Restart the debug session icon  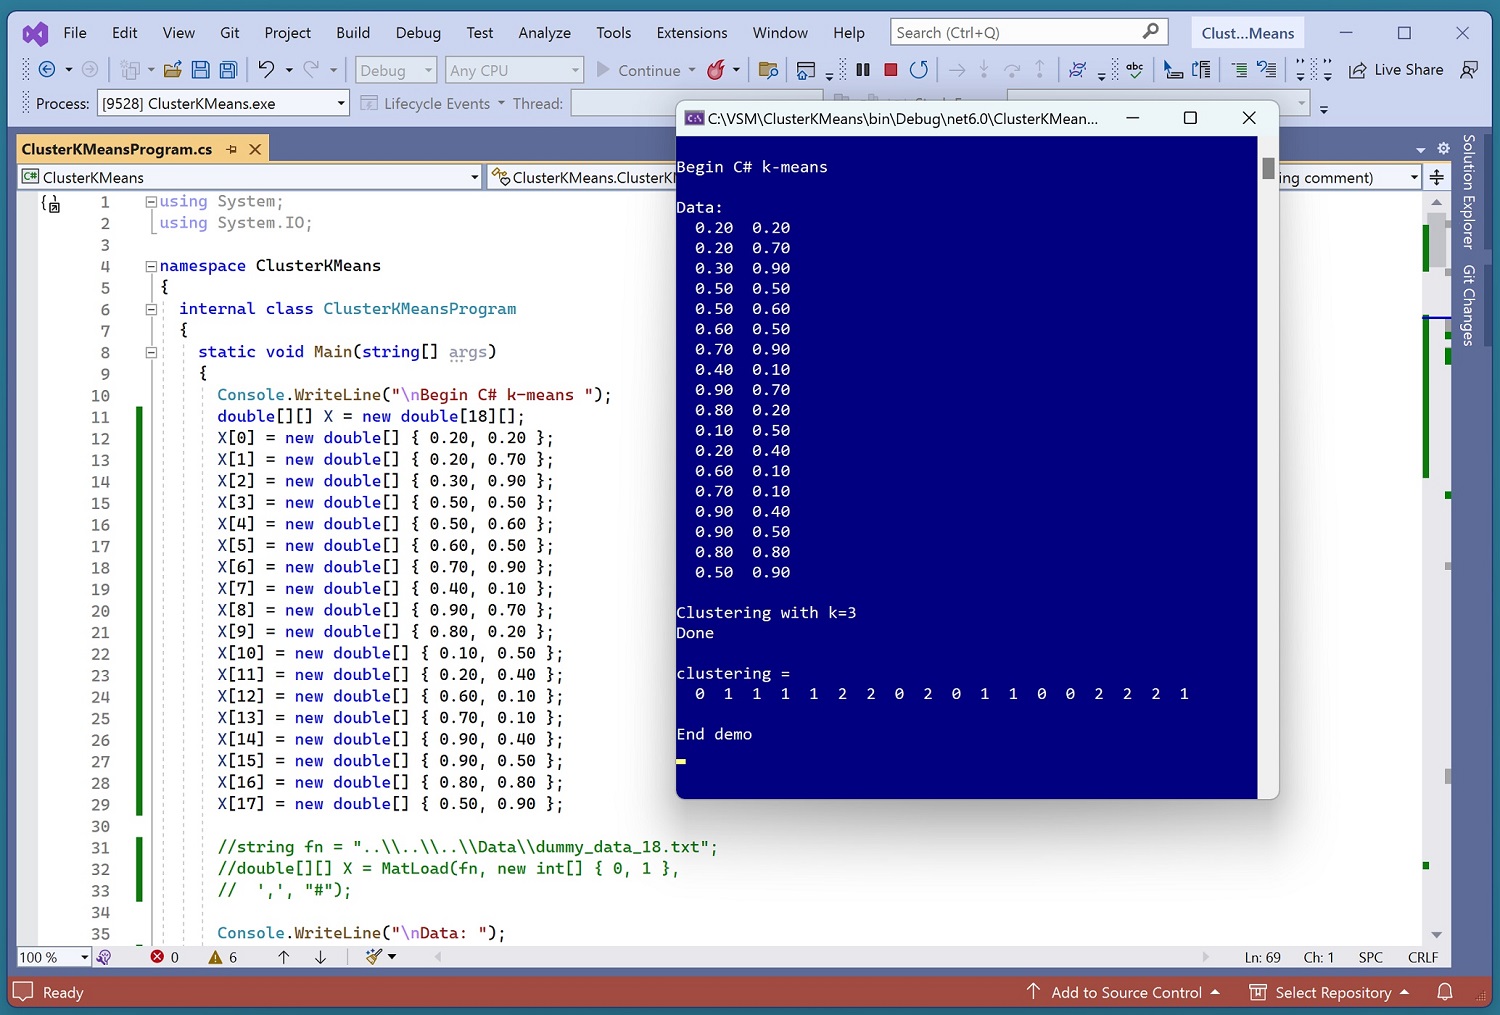tap(919, 70)
